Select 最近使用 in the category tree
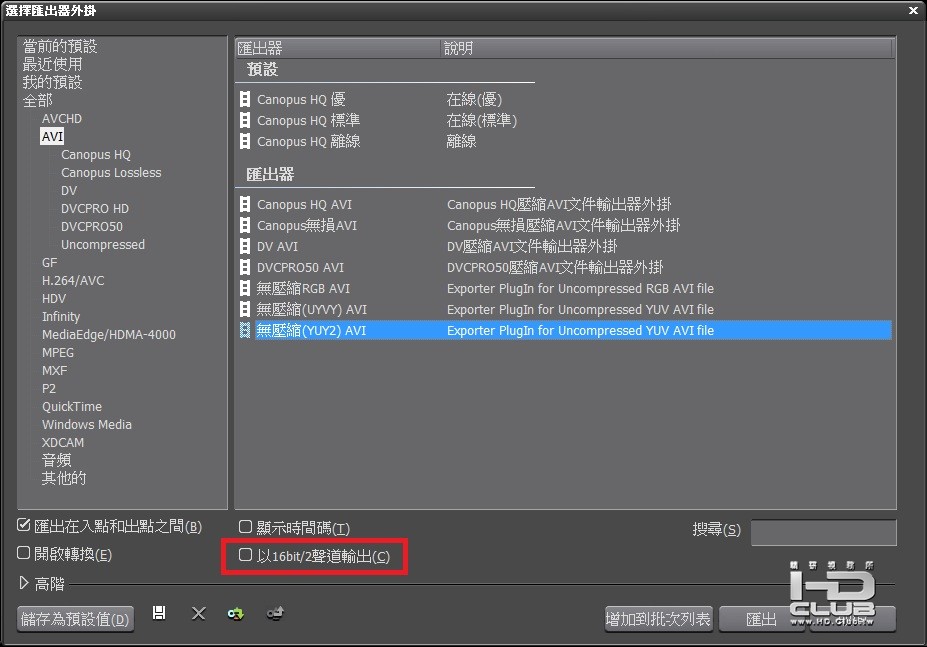This screenshot has width=927, height=647. click(53, 64)
